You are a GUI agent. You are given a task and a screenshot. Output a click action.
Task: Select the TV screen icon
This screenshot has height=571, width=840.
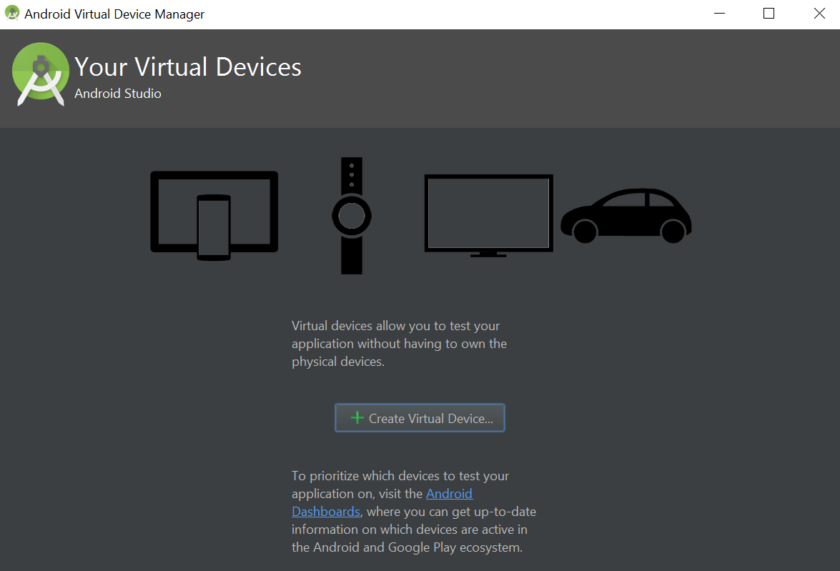click(x=488, y=212)
